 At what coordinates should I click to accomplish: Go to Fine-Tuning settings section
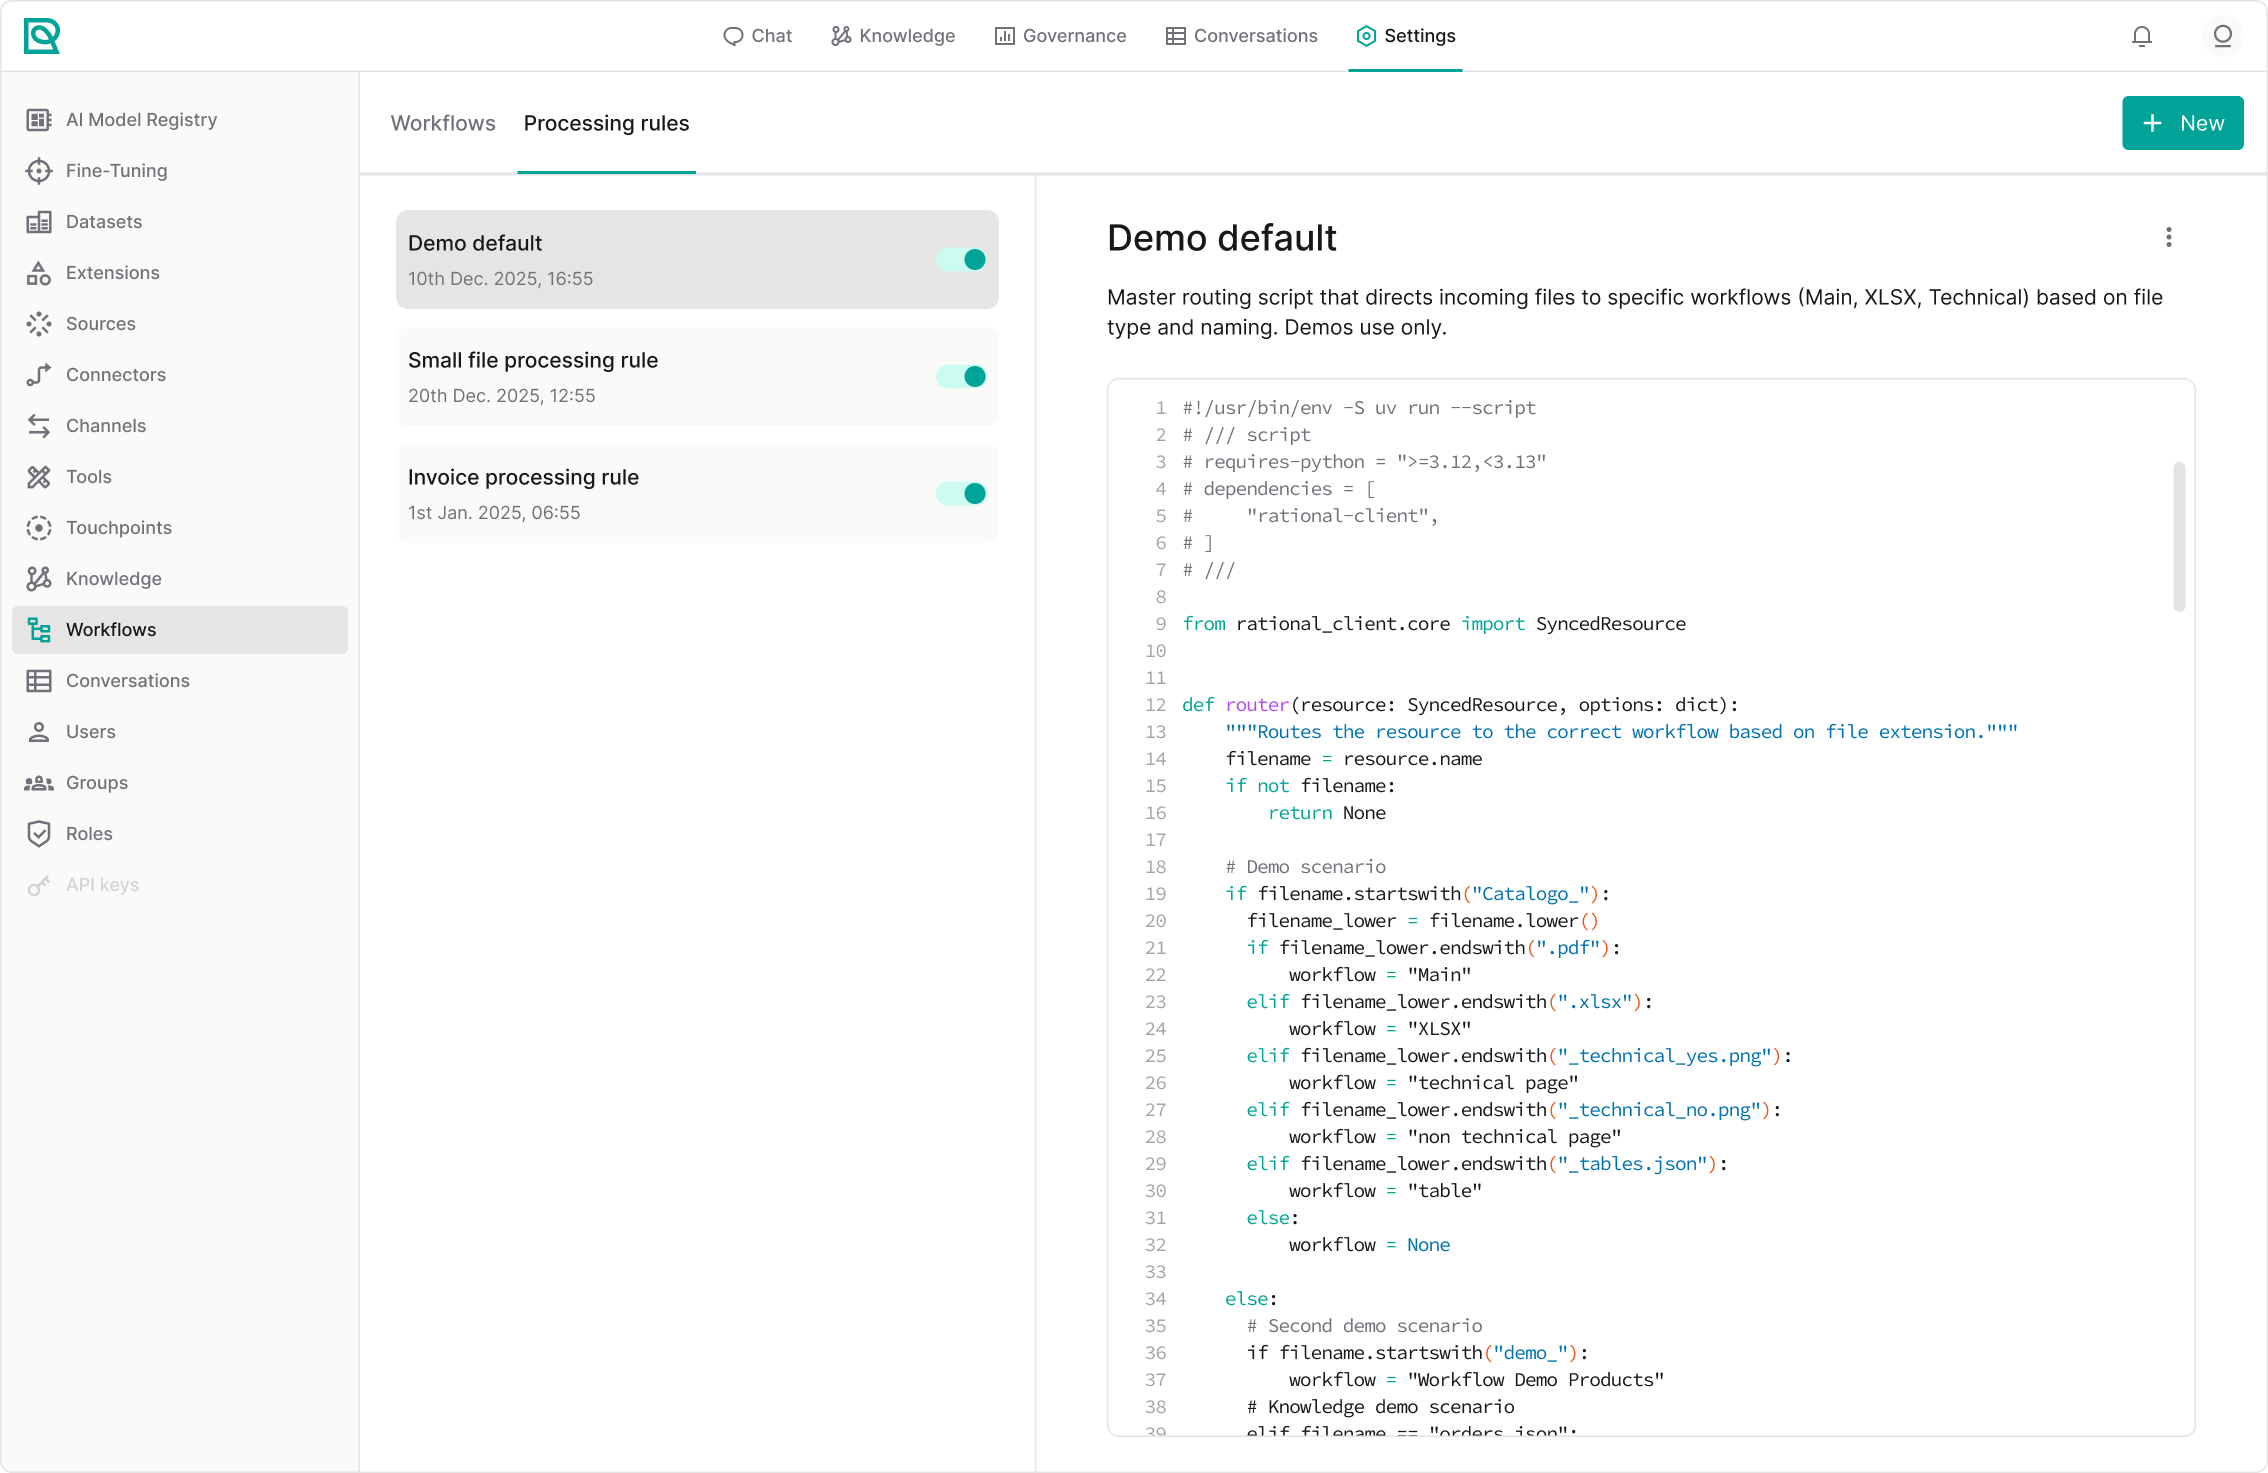[116, 171]
